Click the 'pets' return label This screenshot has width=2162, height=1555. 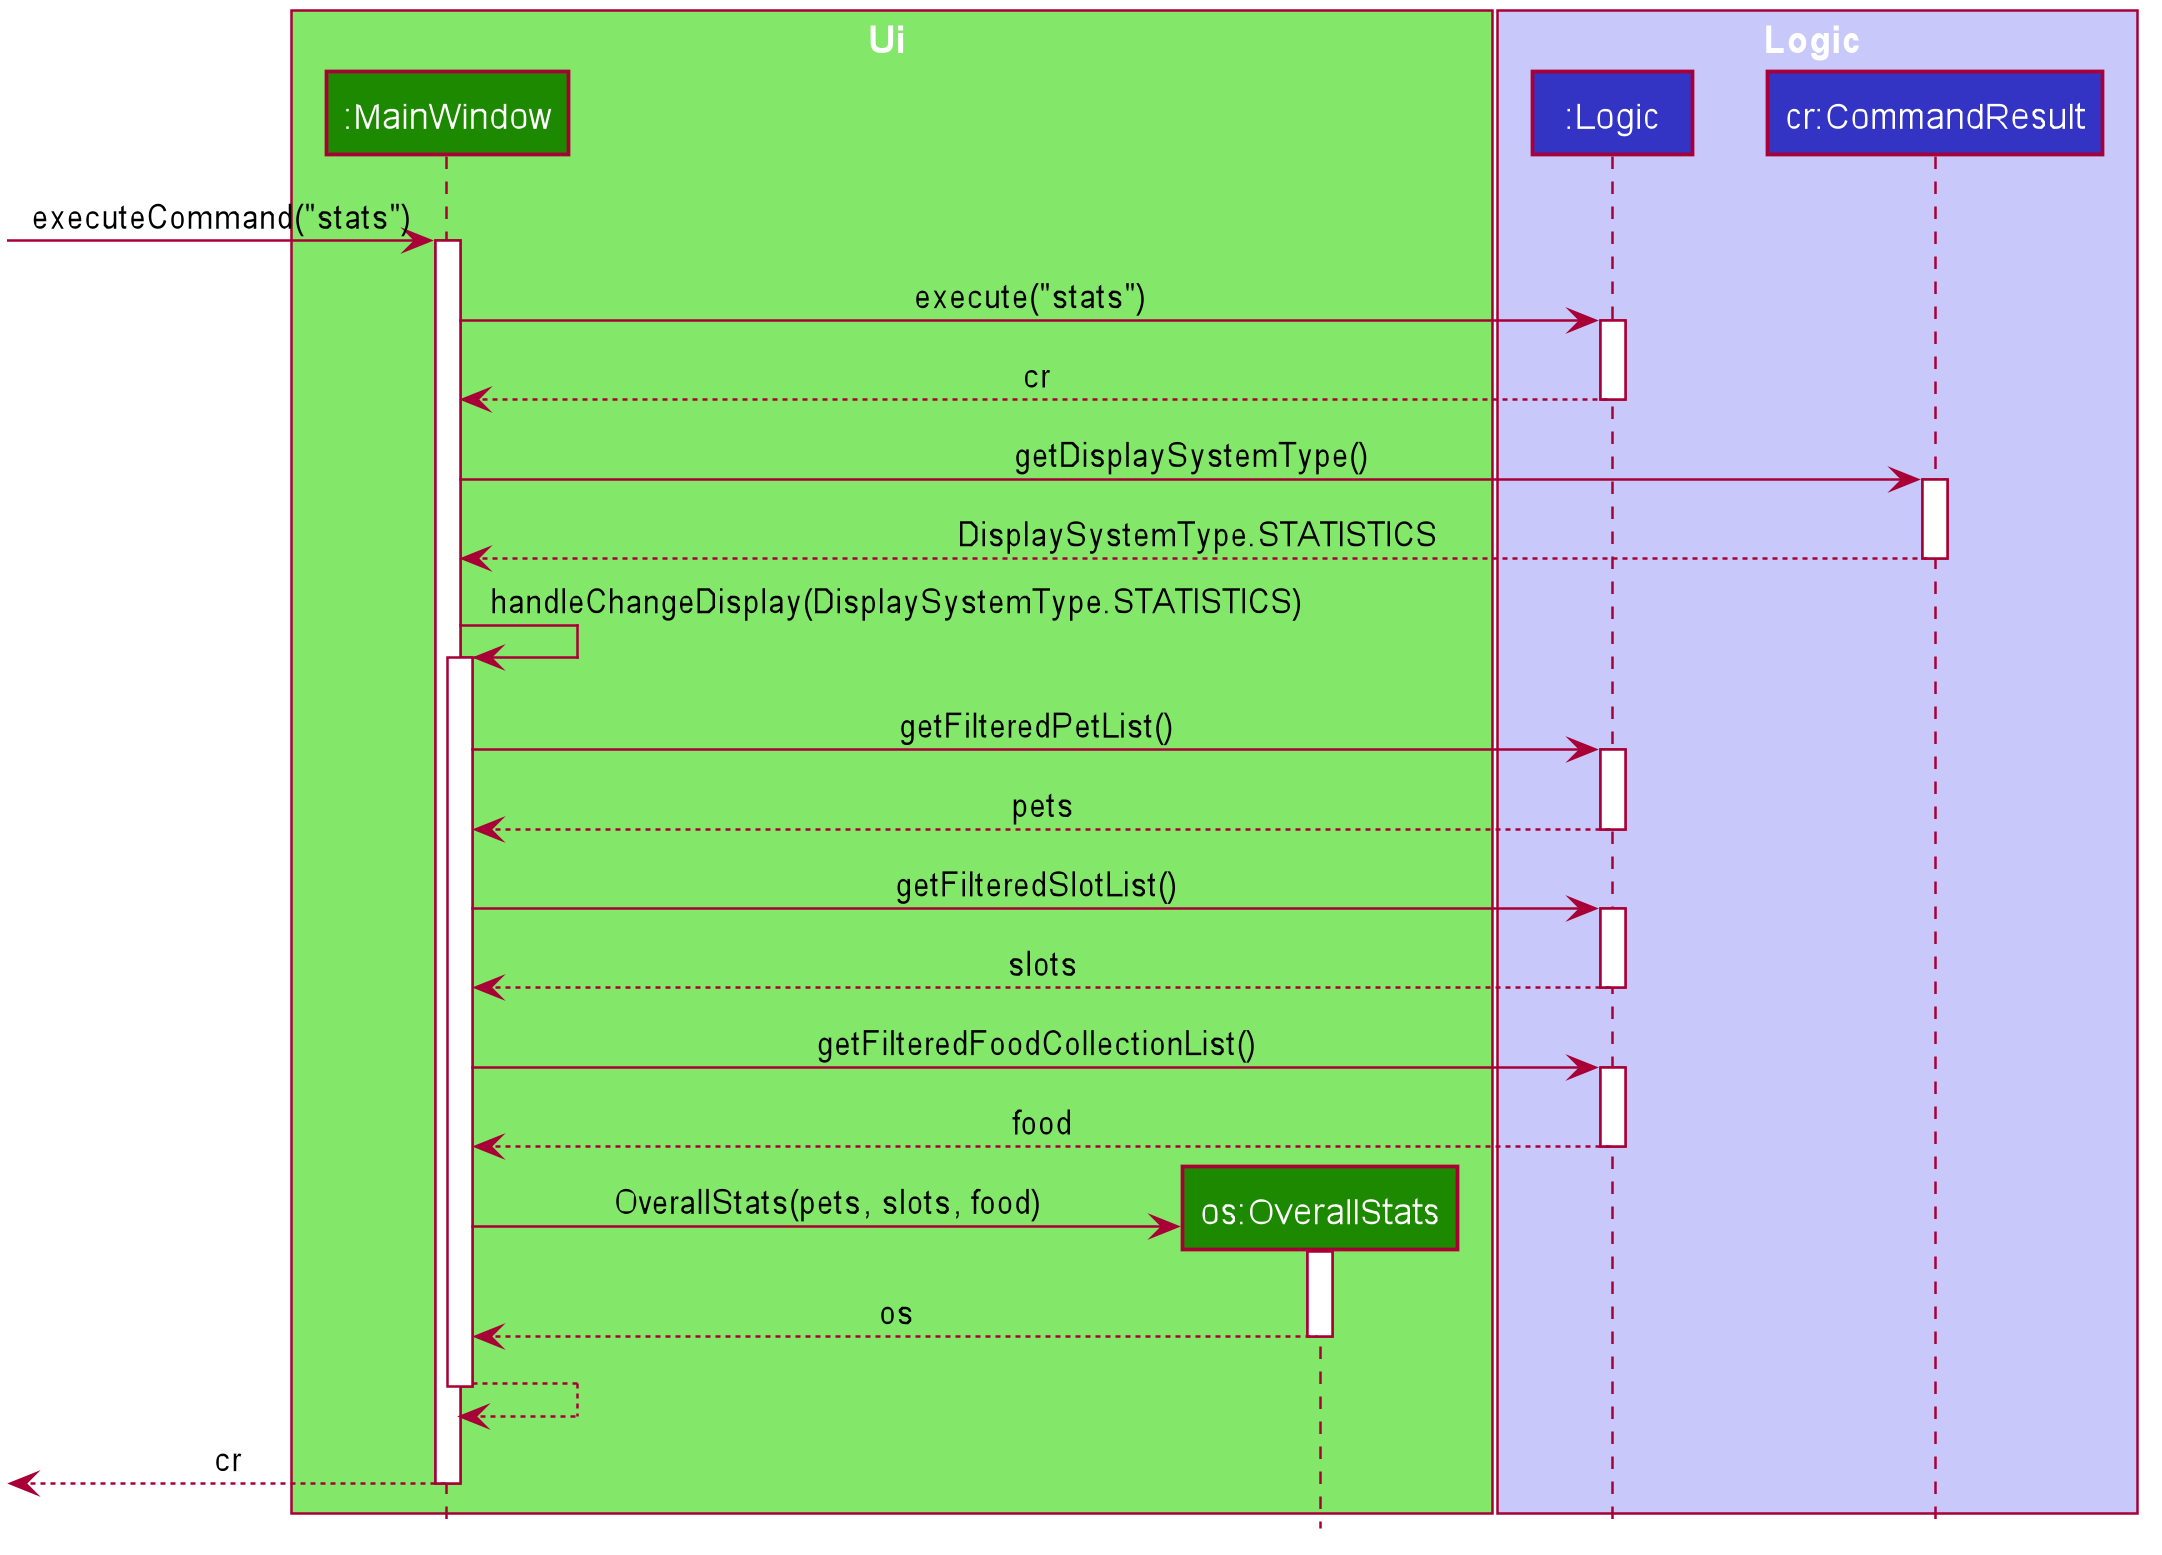(1042, 806)
